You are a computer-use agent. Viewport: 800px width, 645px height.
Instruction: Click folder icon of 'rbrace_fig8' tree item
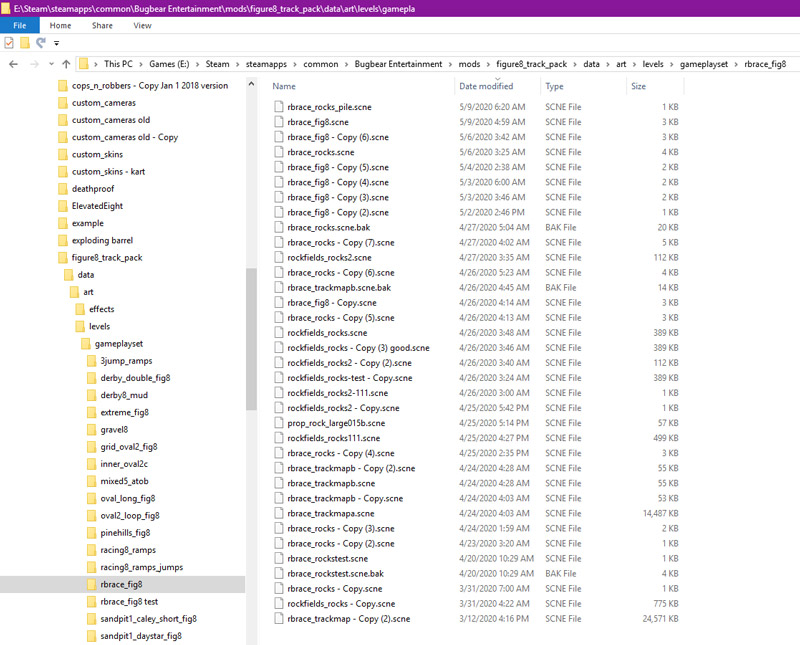point(91,584)
